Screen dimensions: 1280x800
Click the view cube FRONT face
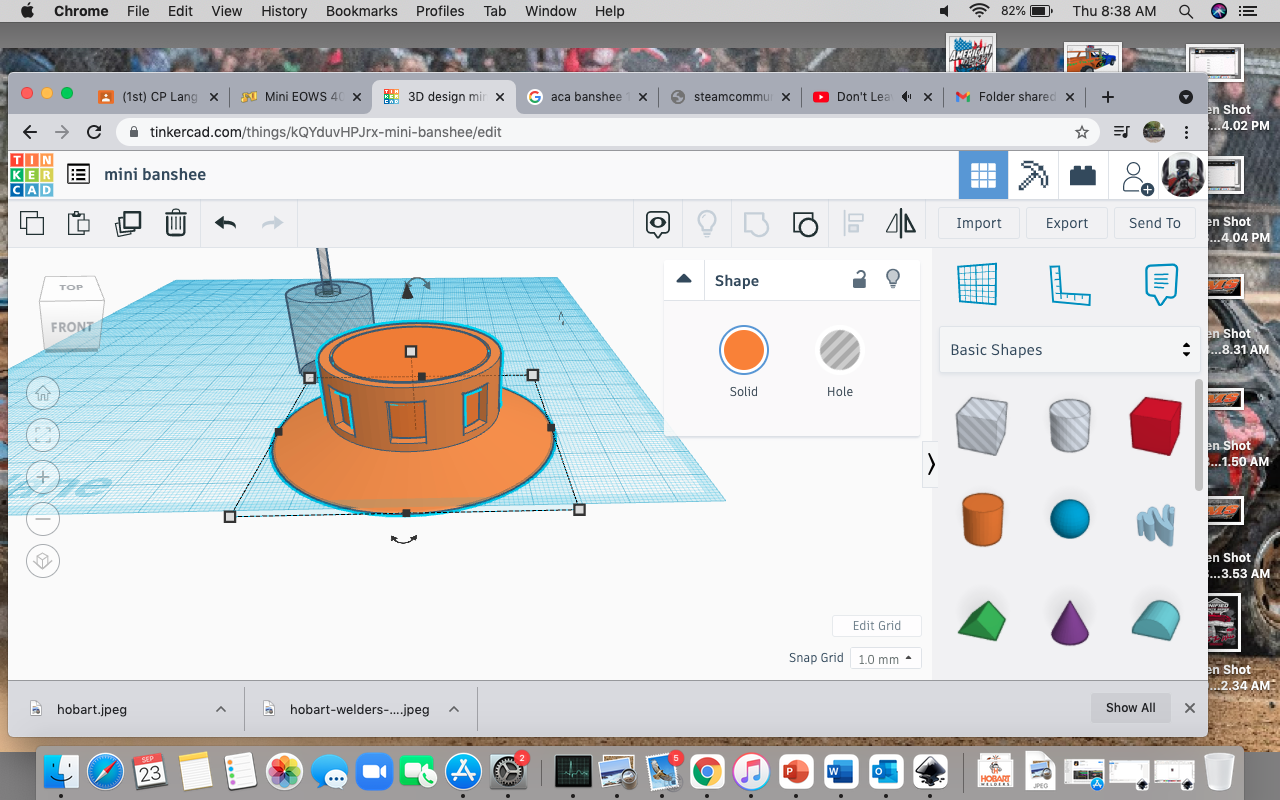tap(72, 327)
